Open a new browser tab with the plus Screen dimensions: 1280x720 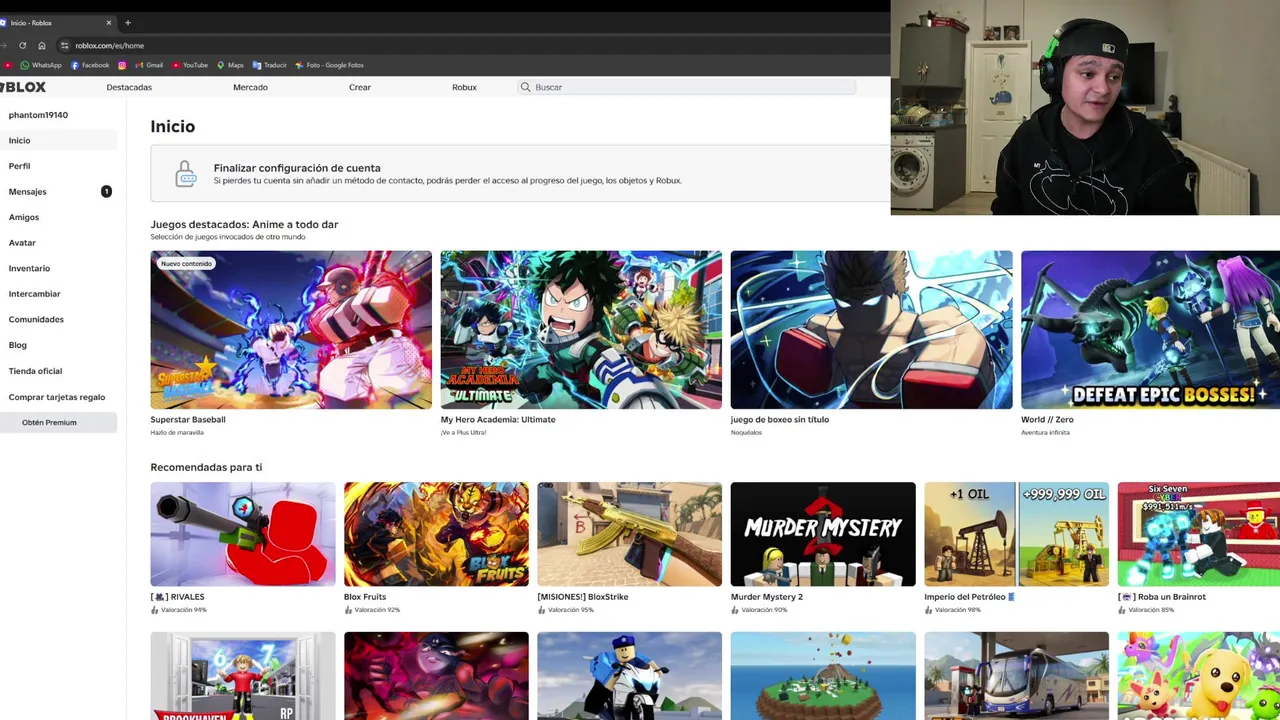pos(127,22)
